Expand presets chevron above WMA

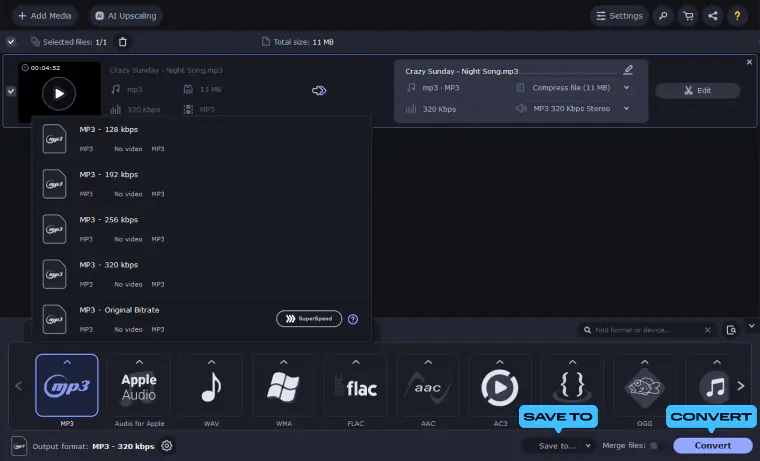[284, 362]
